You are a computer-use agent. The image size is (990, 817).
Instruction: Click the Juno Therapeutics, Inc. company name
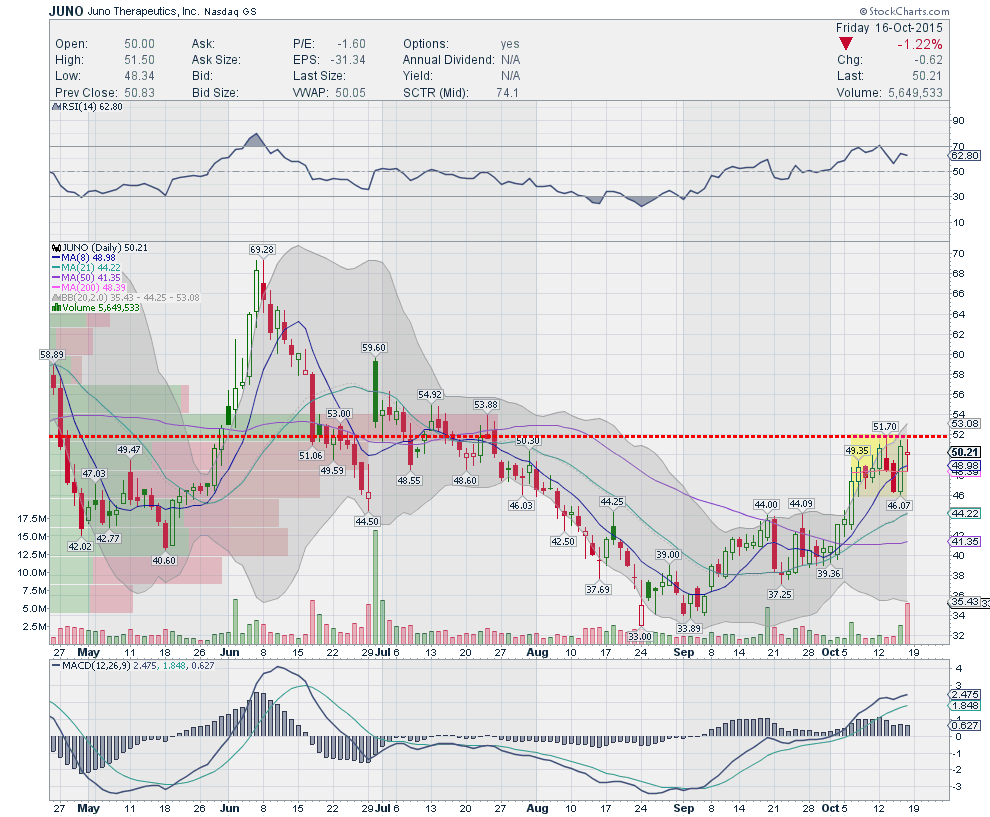click(x=143, y=11)
